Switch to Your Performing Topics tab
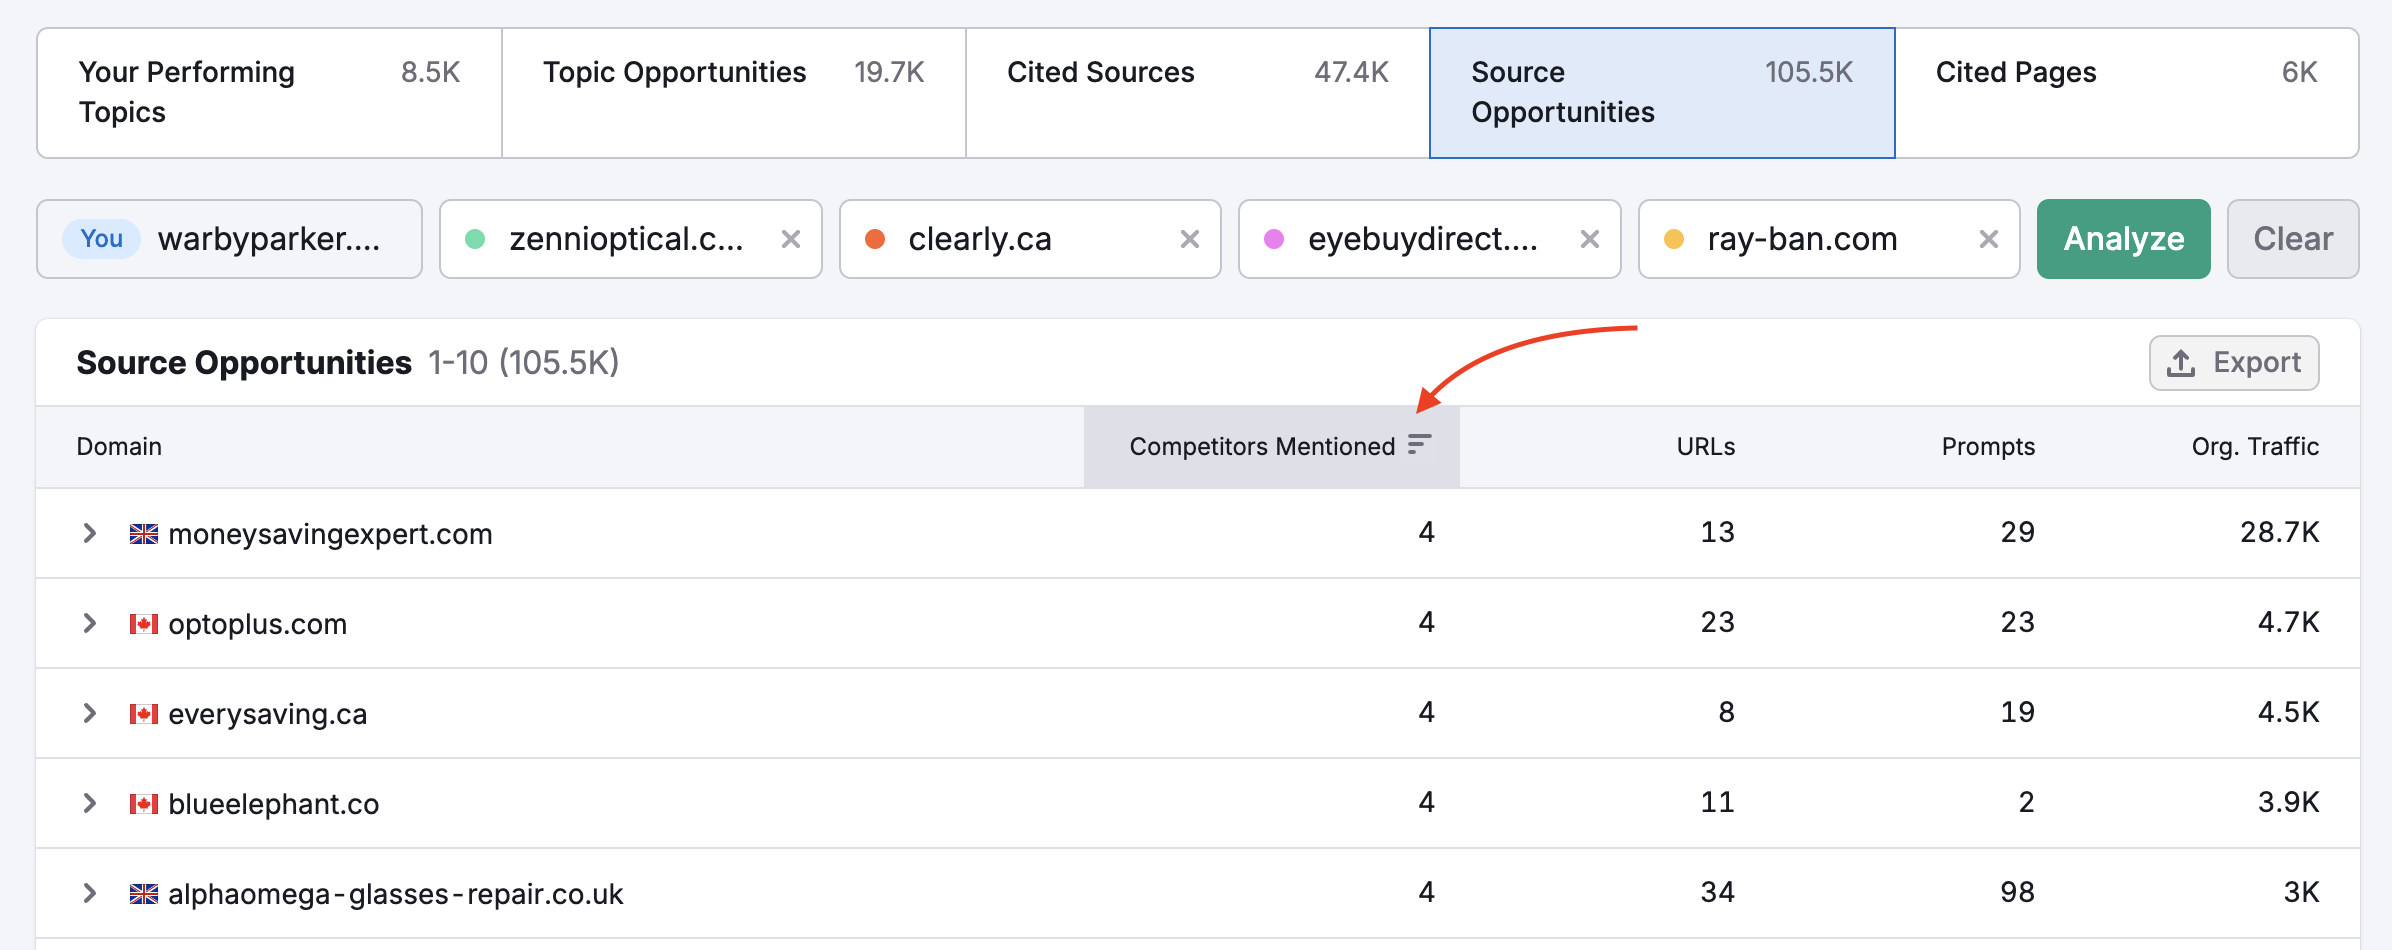Viewport: 2392px width, 950px height. click(x=269, y=93)
